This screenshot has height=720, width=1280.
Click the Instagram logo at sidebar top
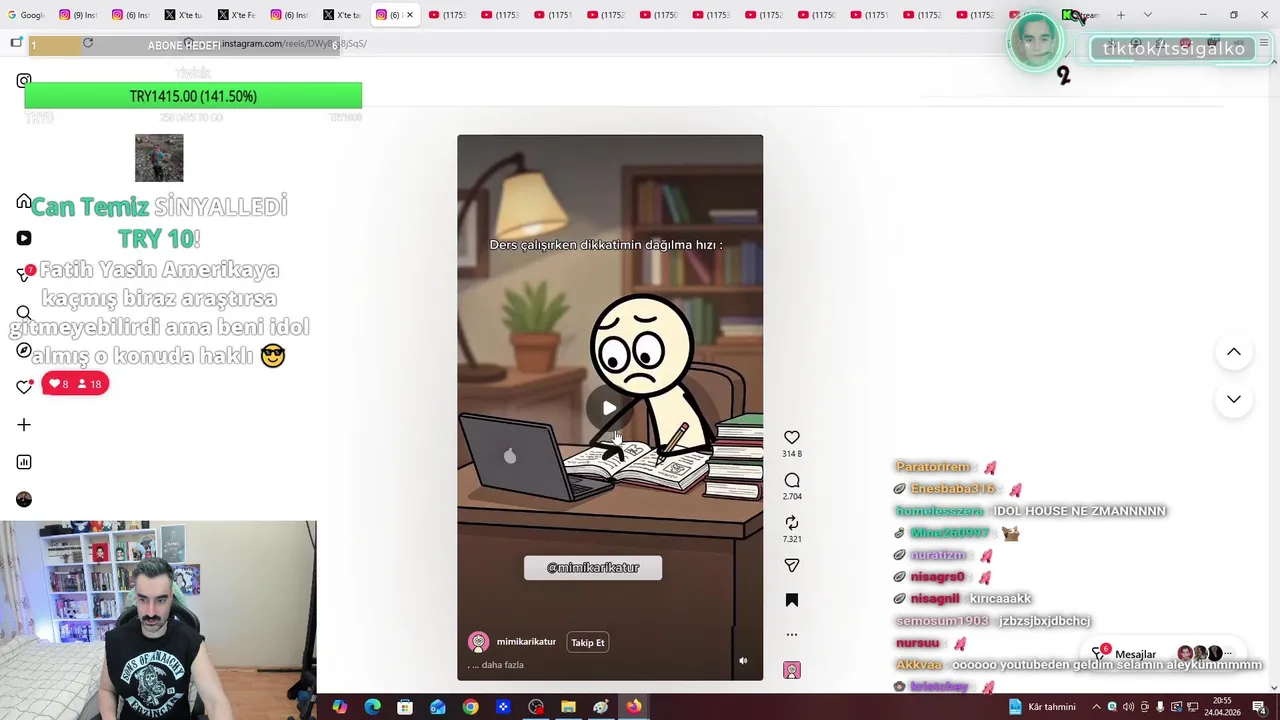coord(24,81)
